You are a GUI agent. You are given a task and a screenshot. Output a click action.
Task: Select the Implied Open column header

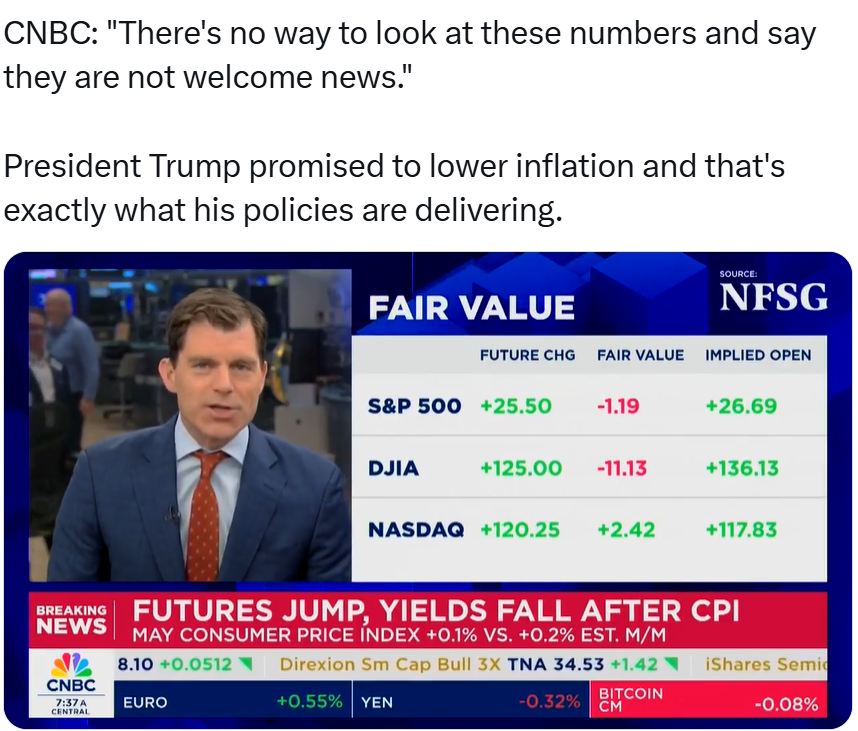(x=758, y=355)
